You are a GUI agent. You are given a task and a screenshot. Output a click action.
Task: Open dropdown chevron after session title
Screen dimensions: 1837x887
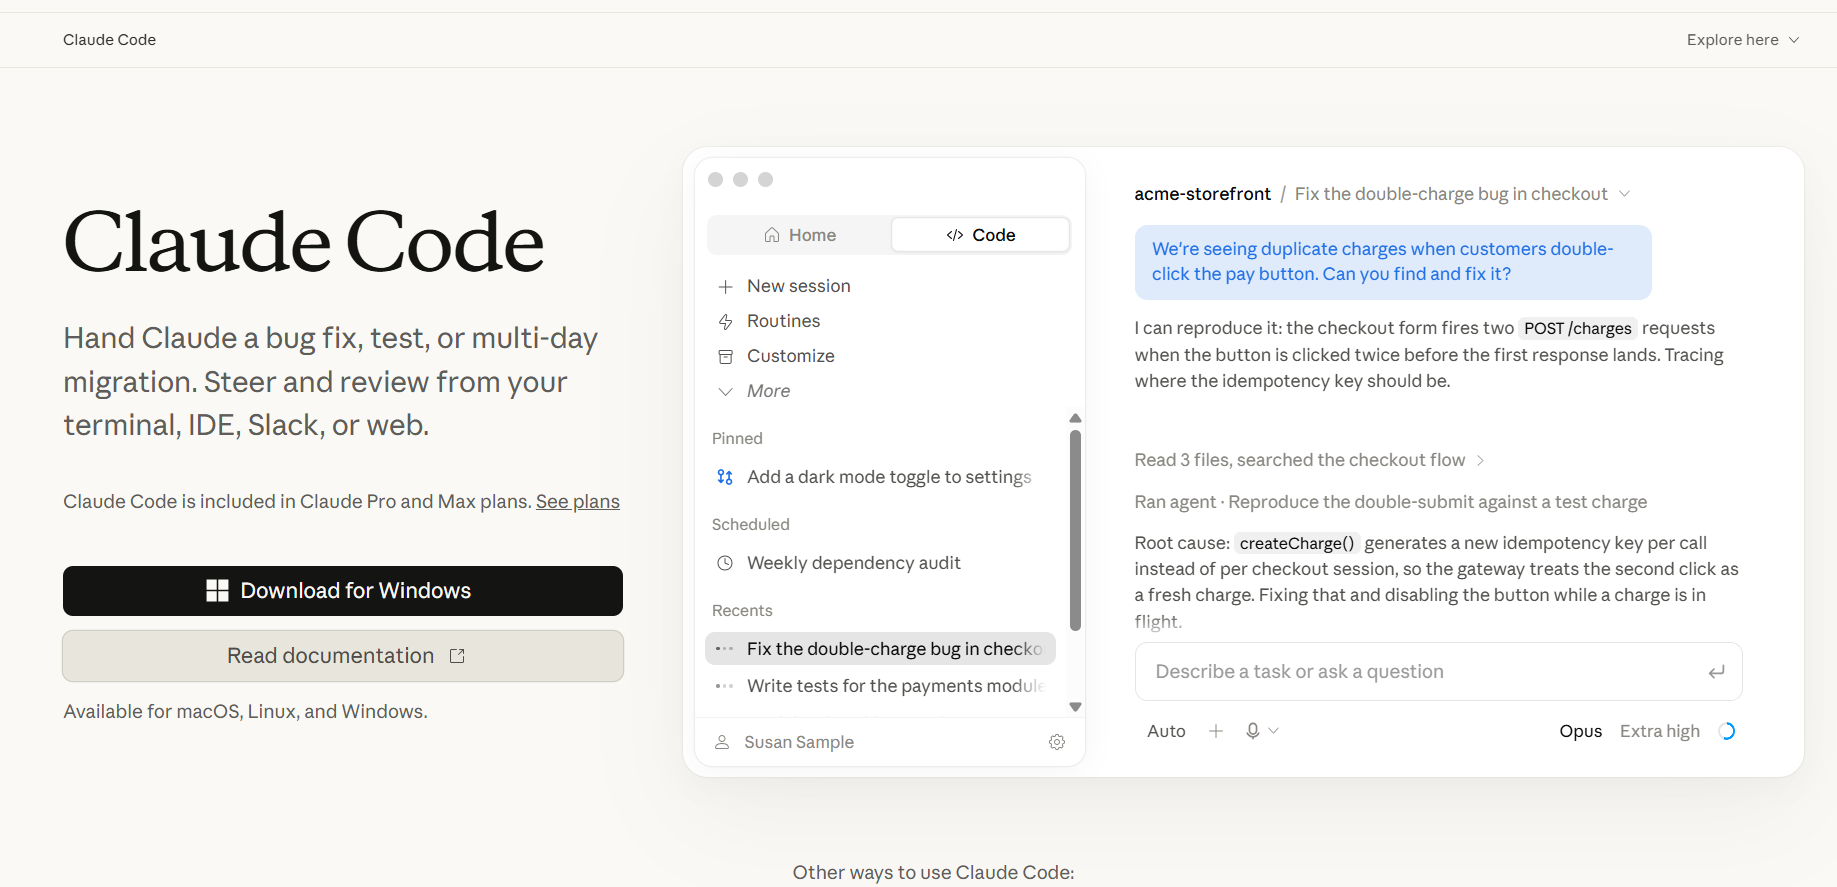[1625, 194]
